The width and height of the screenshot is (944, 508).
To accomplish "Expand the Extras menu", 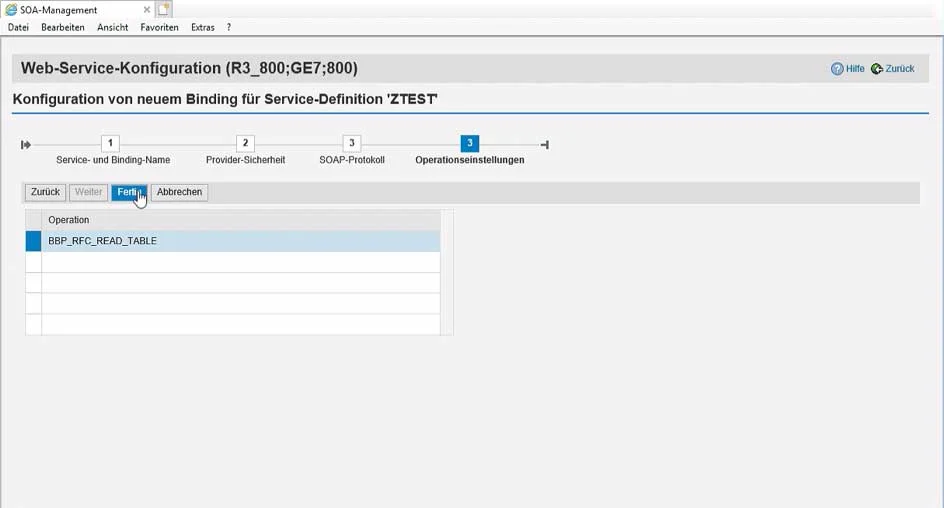I will [x=202, y=27].
